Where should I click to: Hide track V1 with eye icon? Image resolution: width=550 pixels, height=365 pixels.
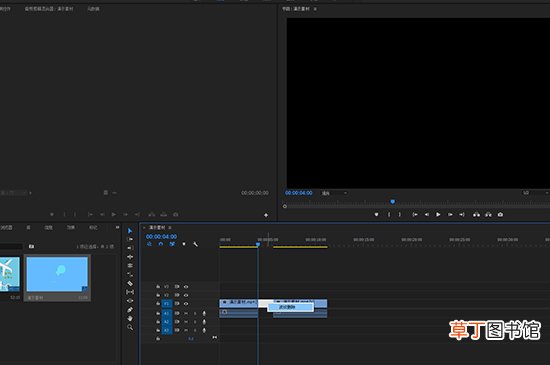(186, 304)
